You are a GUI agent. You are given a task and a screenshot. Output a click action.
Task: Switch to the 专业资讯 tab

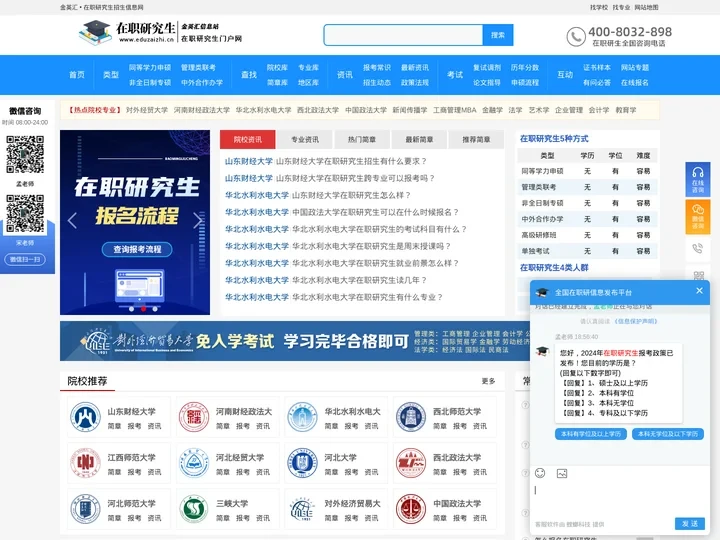(x=305, y=140)
